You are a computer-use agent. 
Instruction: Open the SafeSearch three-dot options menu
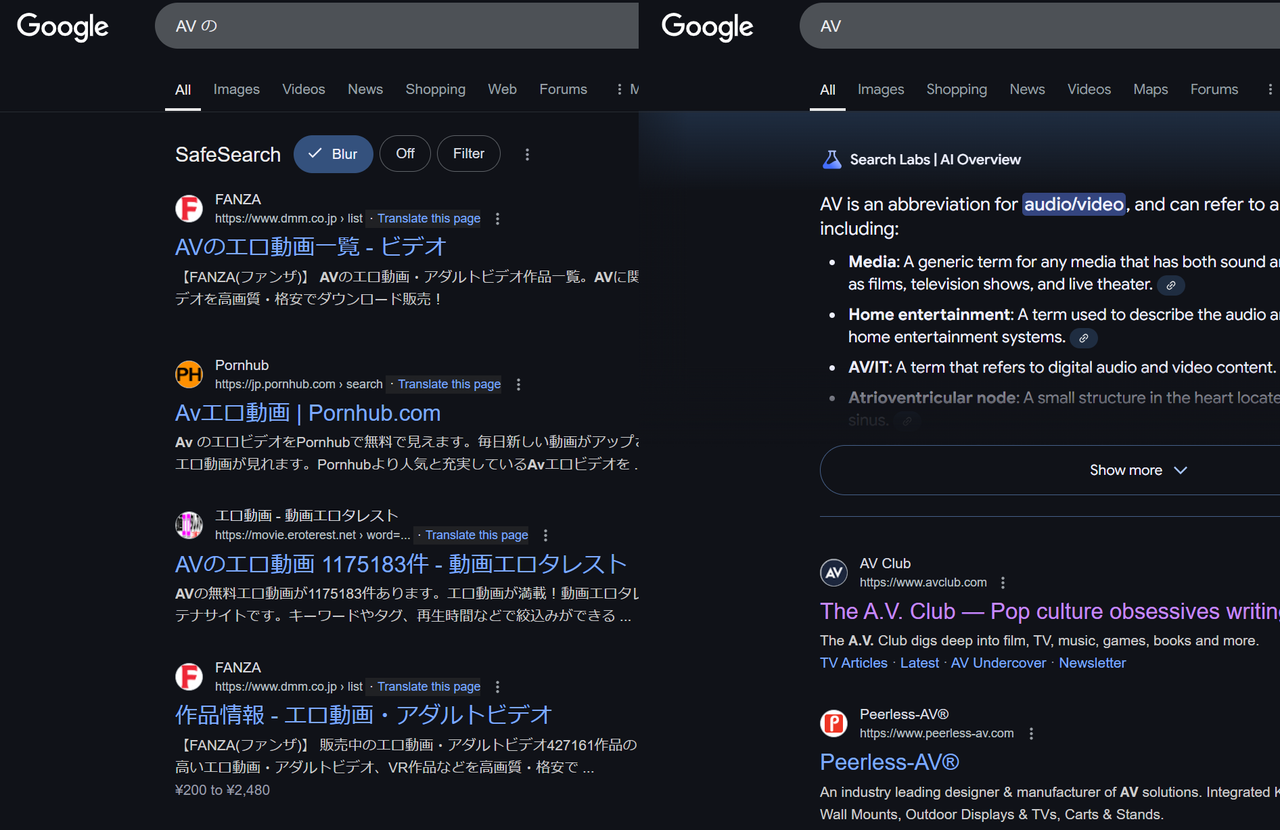tap(527, 154)
